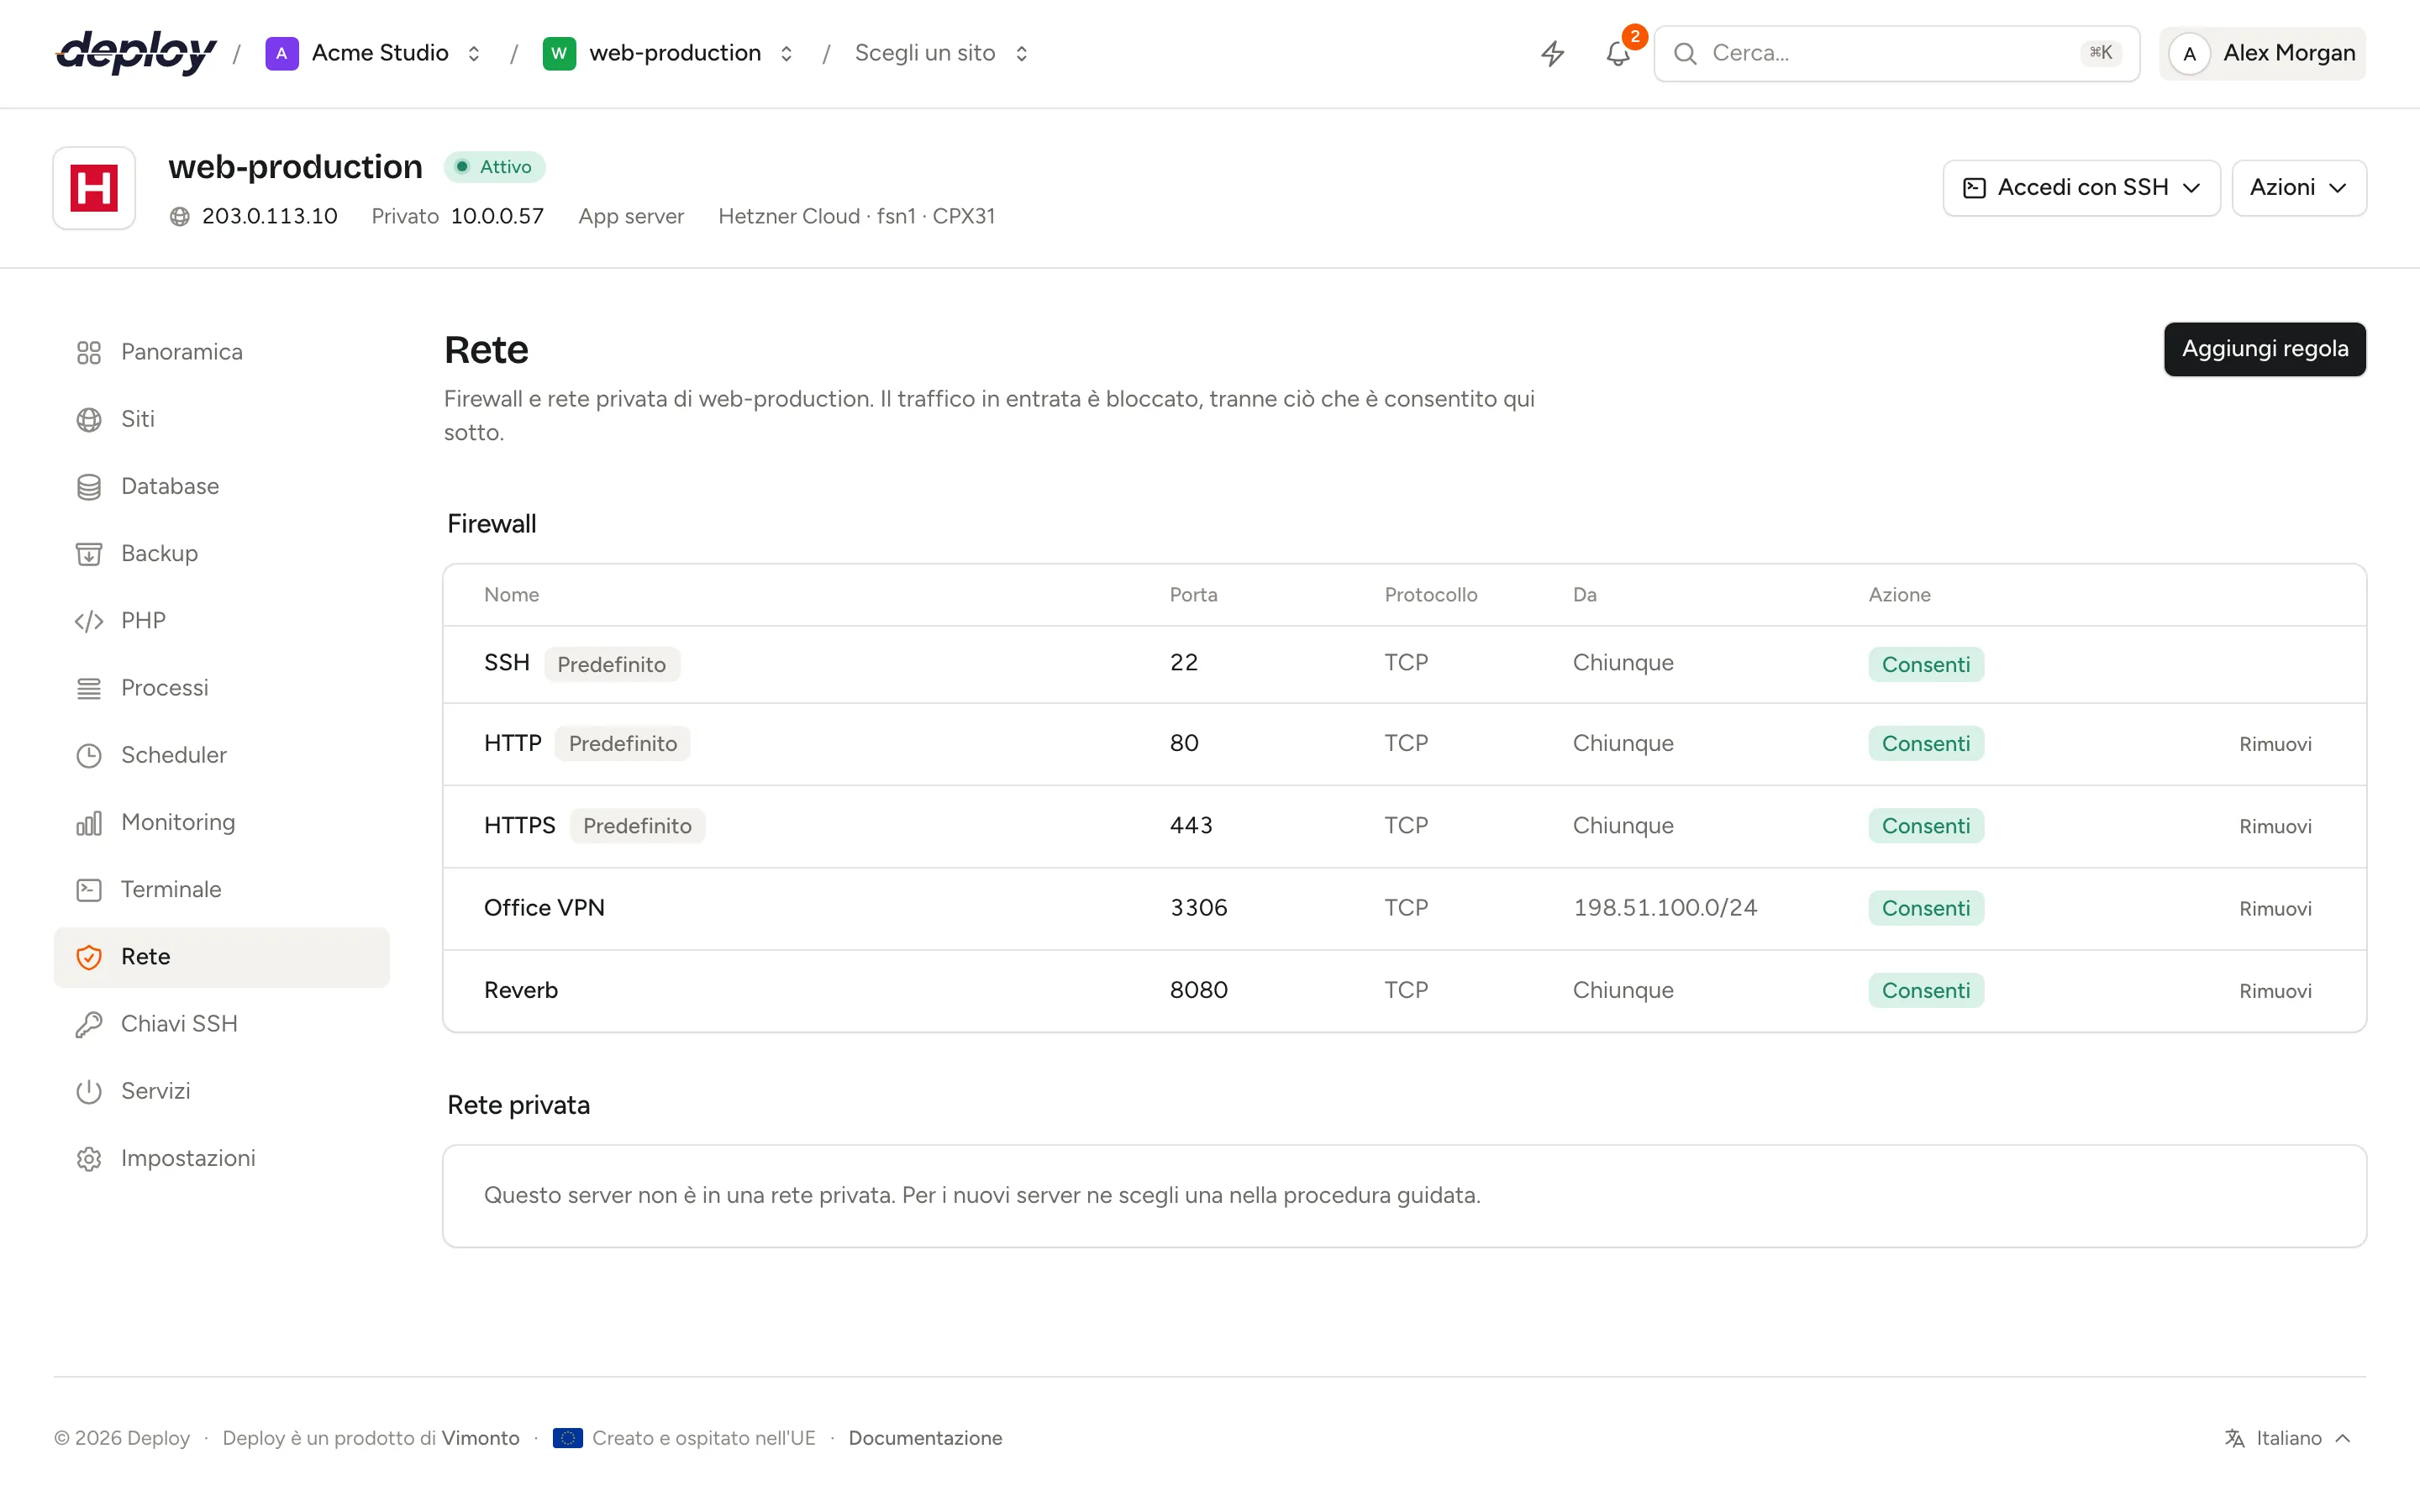Open Database section in sidebar
The image size is (2420, 1512).
coord(221,486)
